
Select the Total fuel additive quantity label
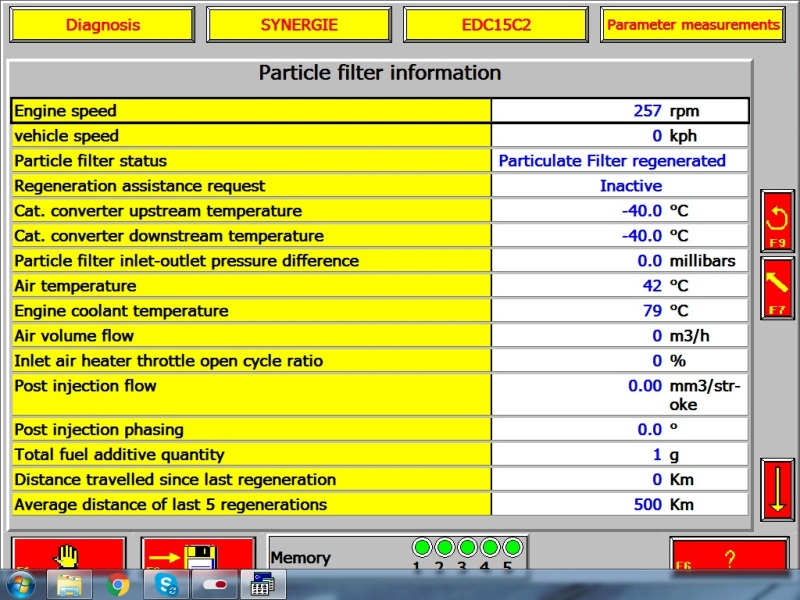[119, 455]
